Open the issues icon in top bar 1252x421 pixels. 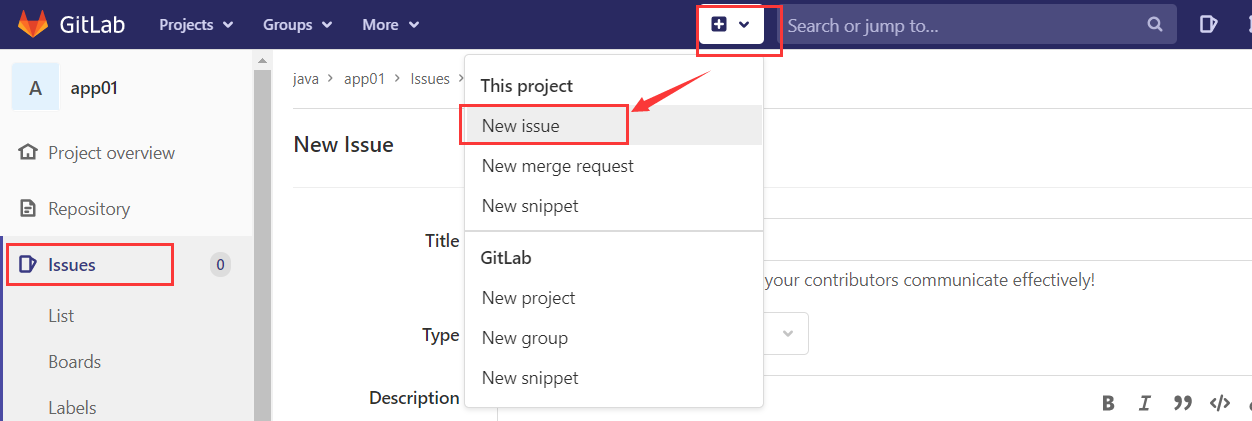pyautogui.click(x=1209, y=25)
